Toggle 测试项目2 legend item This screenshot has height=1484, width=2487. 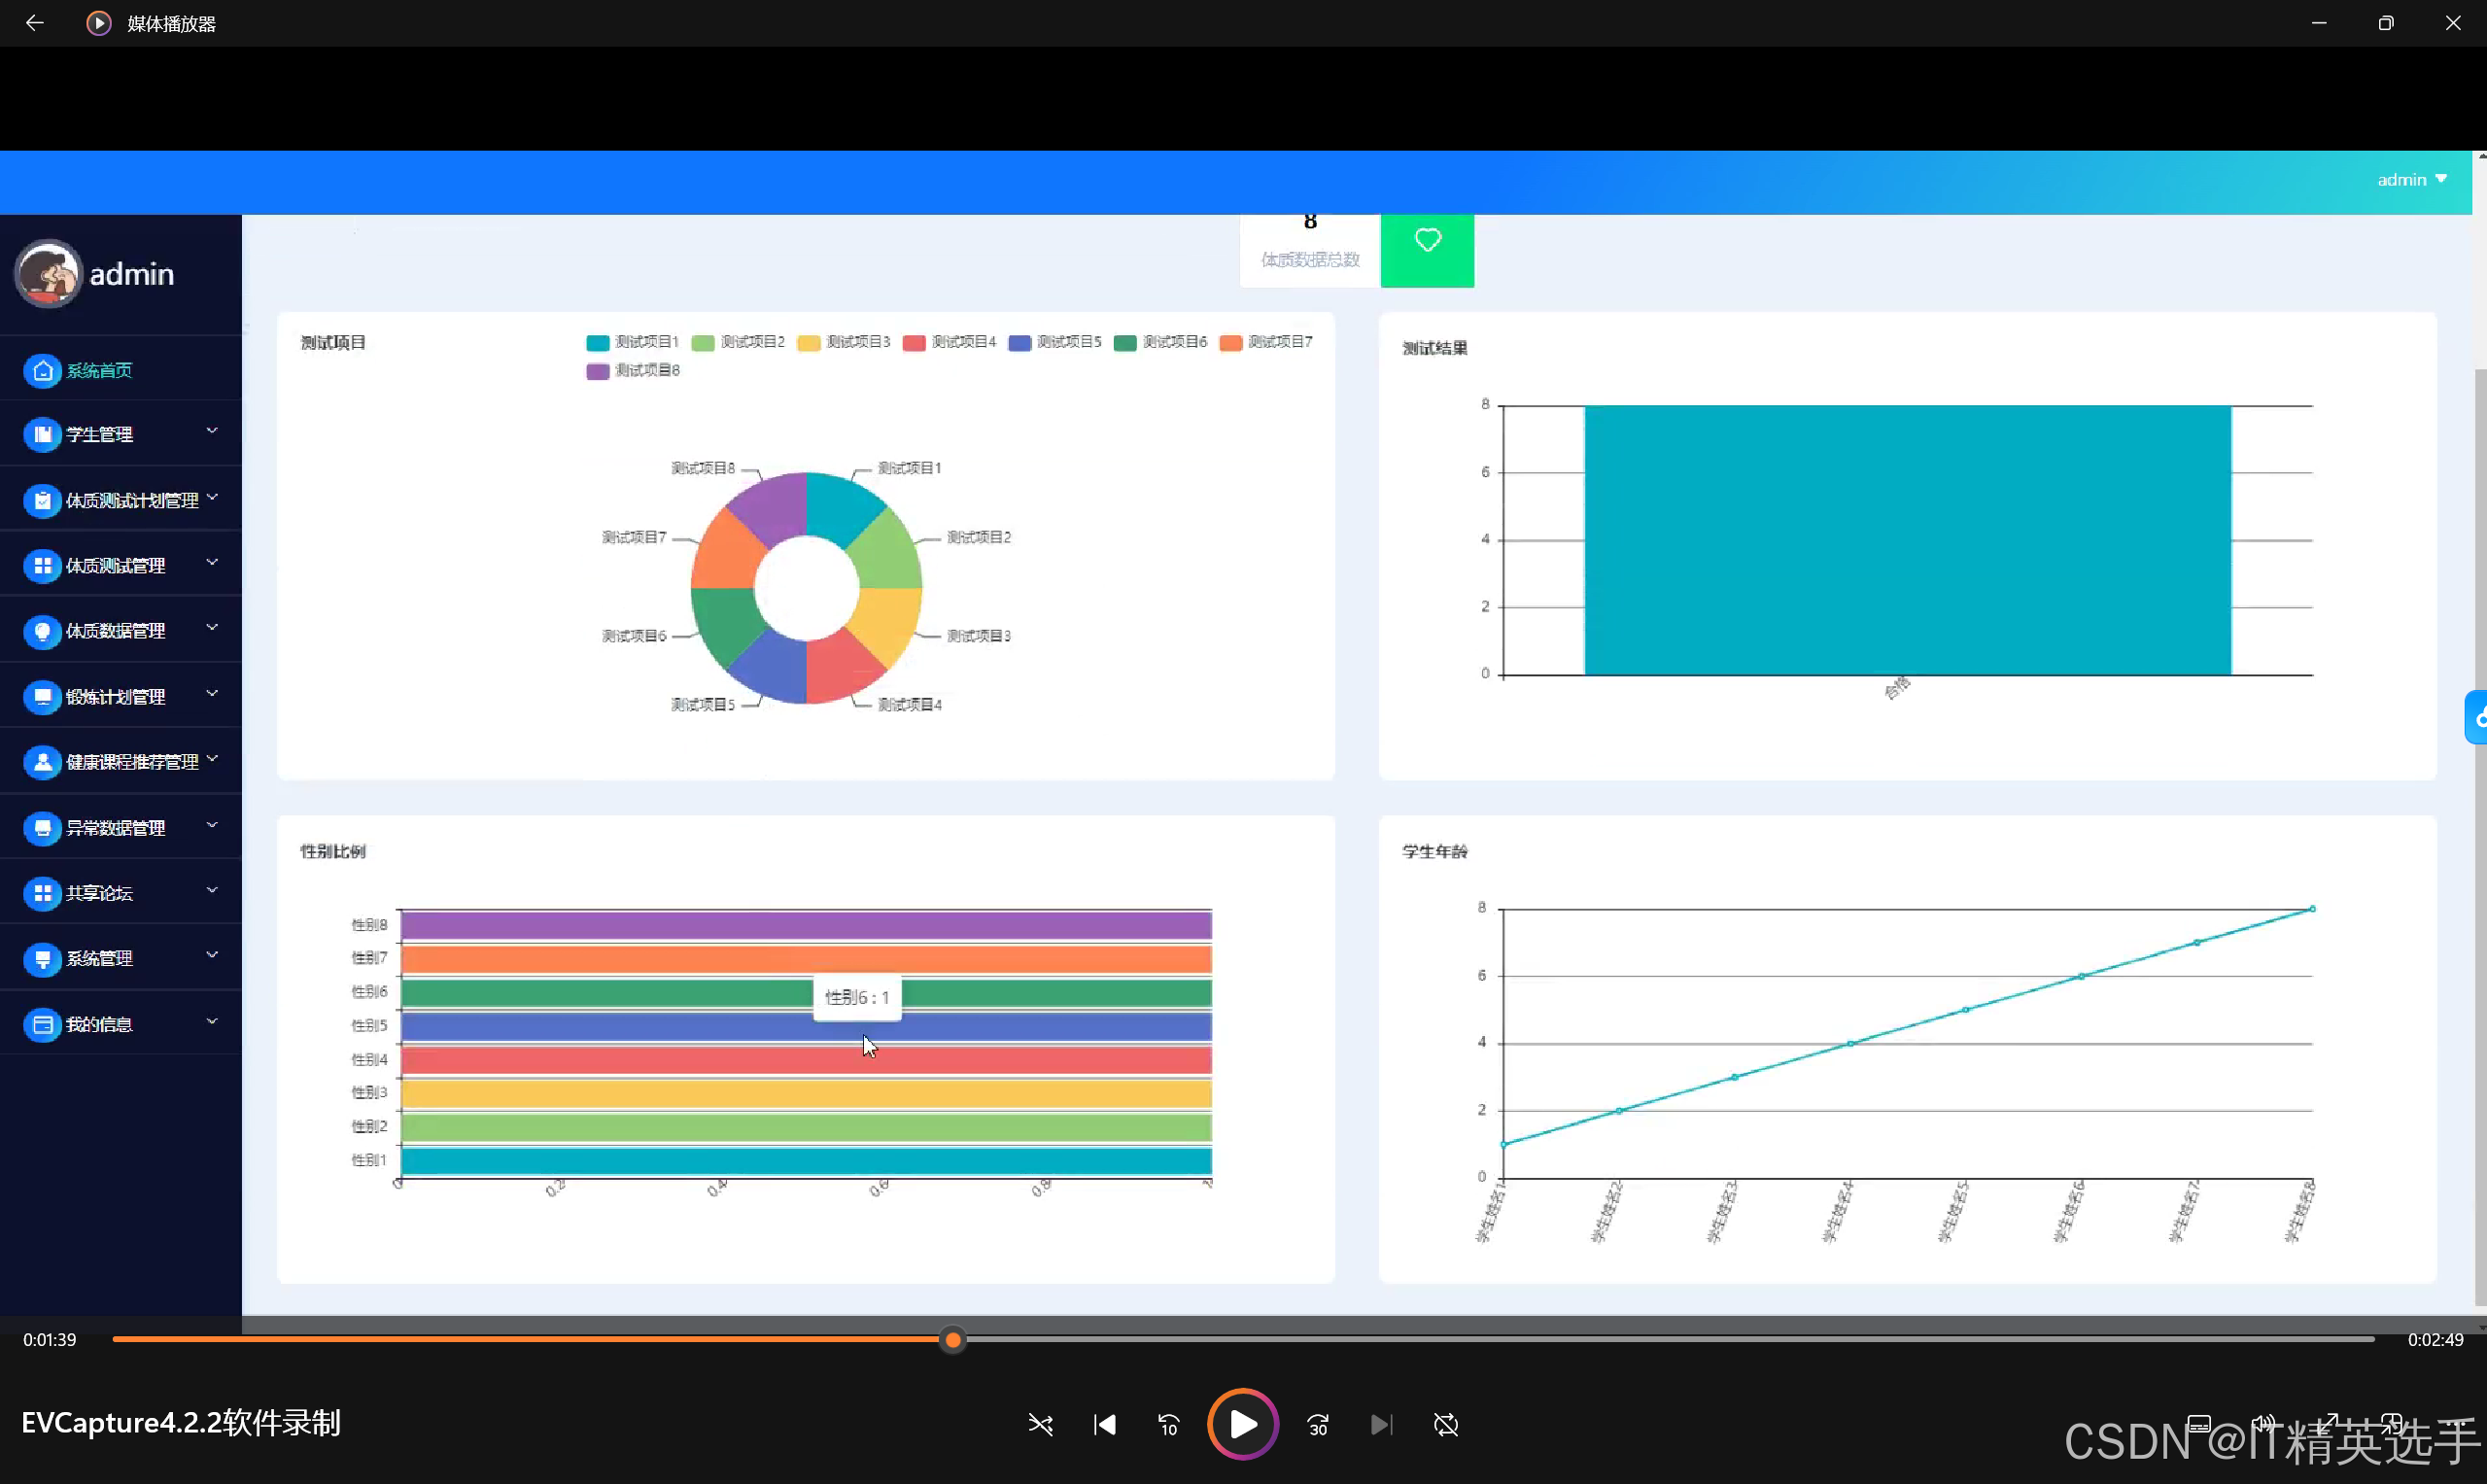pos(738,342)
